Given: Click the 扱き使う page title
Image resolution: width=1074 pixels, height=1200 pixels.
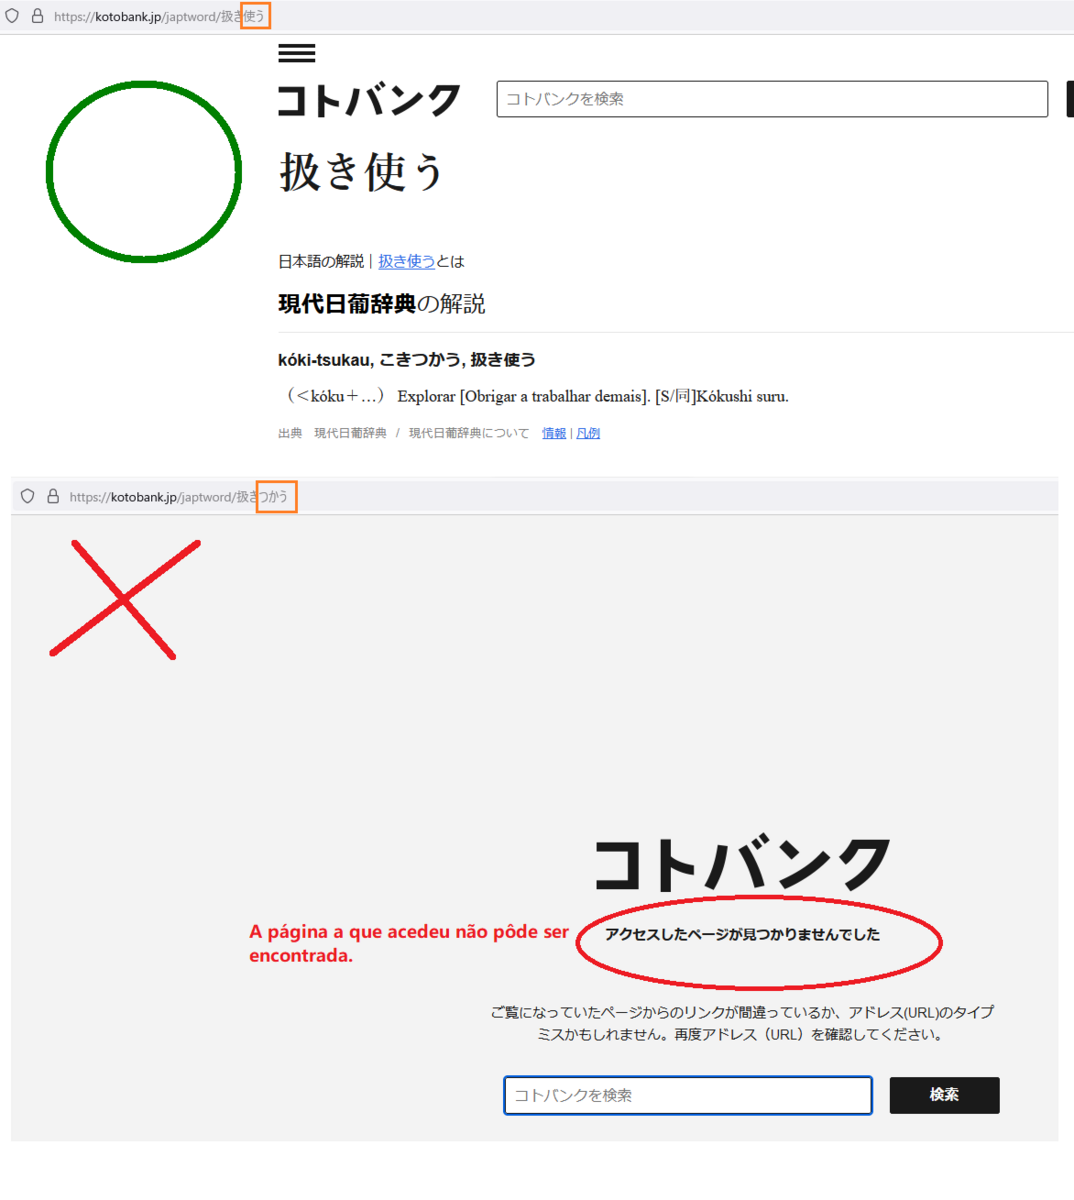Looking at the screenshot, I should (x=362, y=172).
